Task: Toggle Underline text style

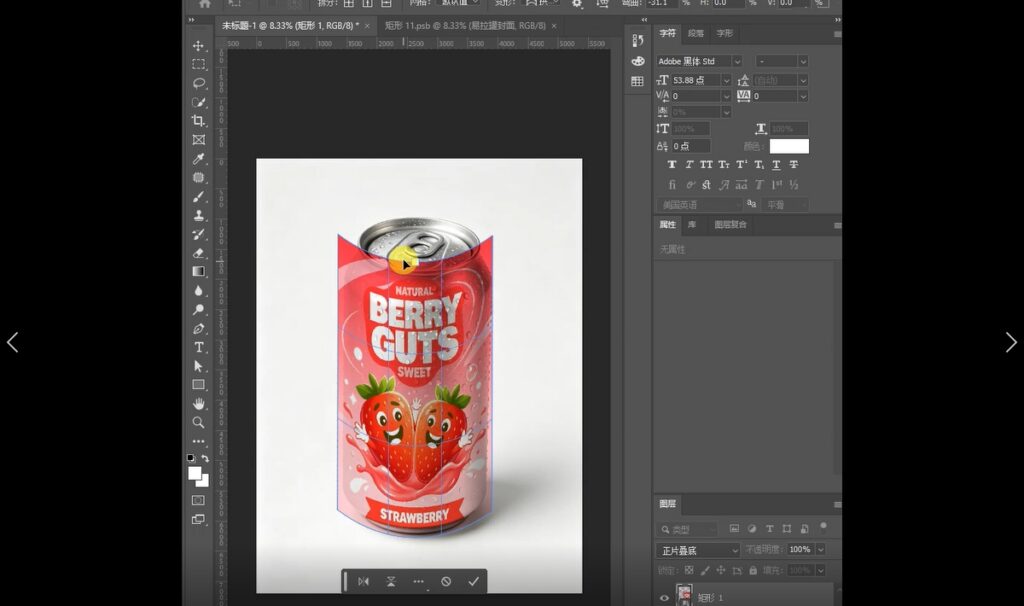Action: coord(776,165)
